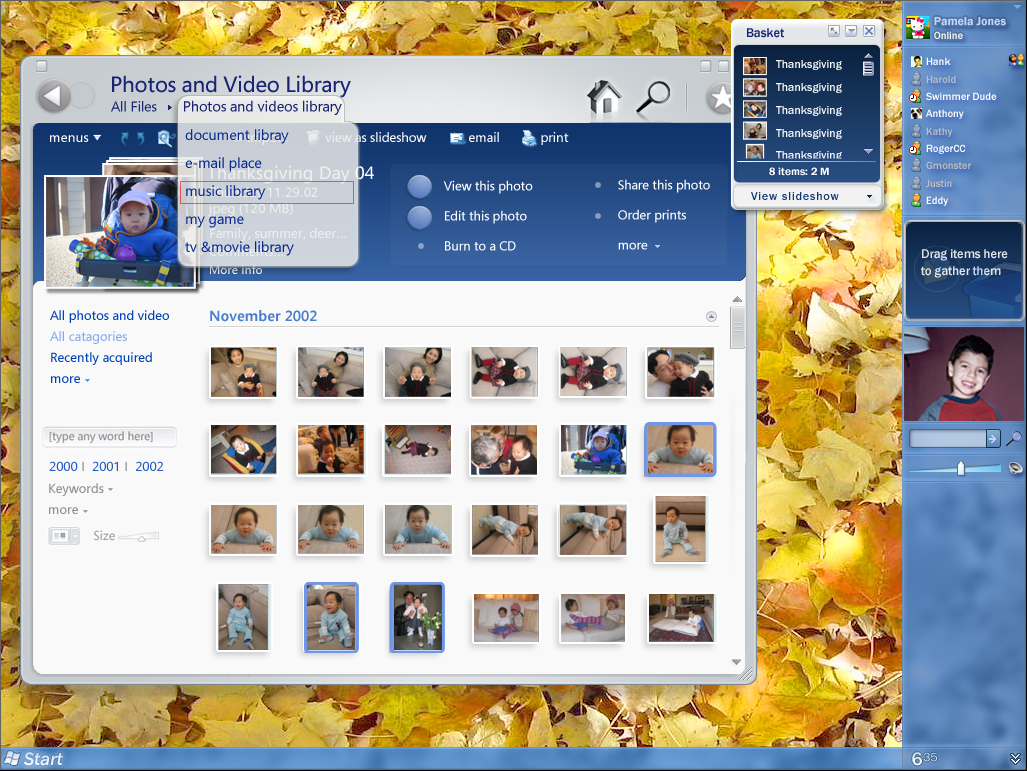Click the first Thanksgiving item in Basket
Image resolution: width=1027 pixels, height=771 pixels.
point(793,64)
